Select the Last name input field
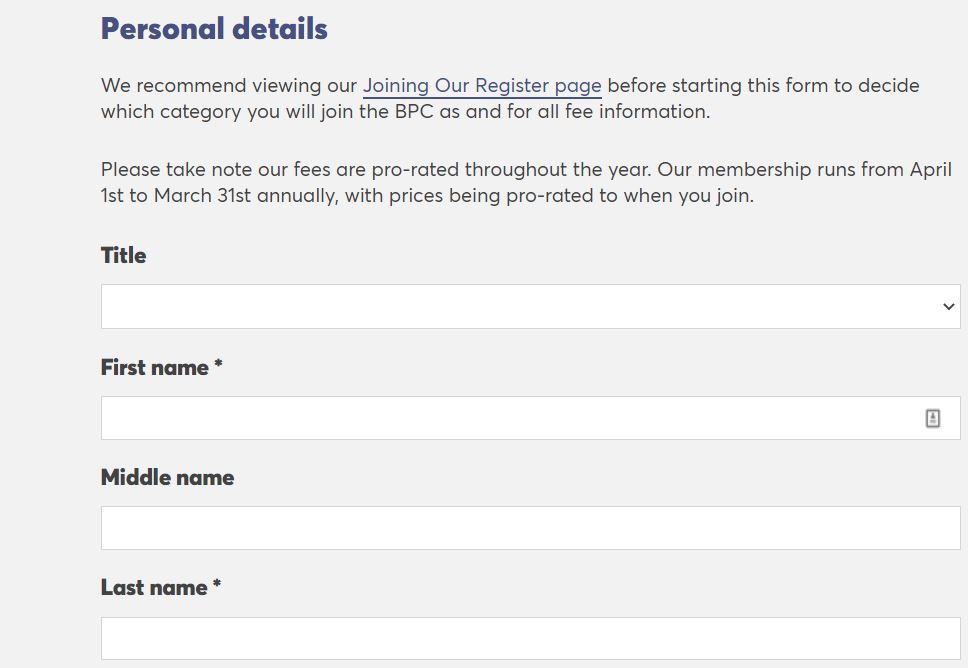The height and width of the screenshot is (668, 968). [x=530, y=638]
